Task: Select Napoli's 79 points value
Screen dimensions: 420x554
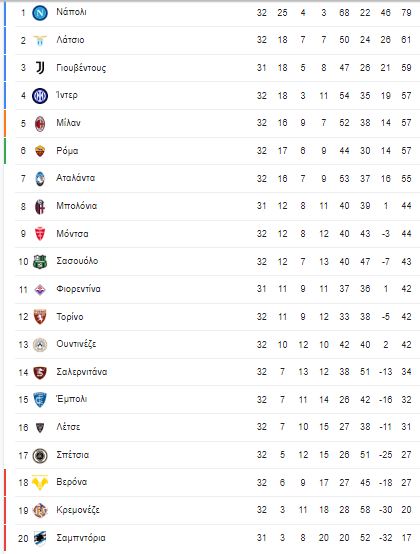Action: coord(406,13)
